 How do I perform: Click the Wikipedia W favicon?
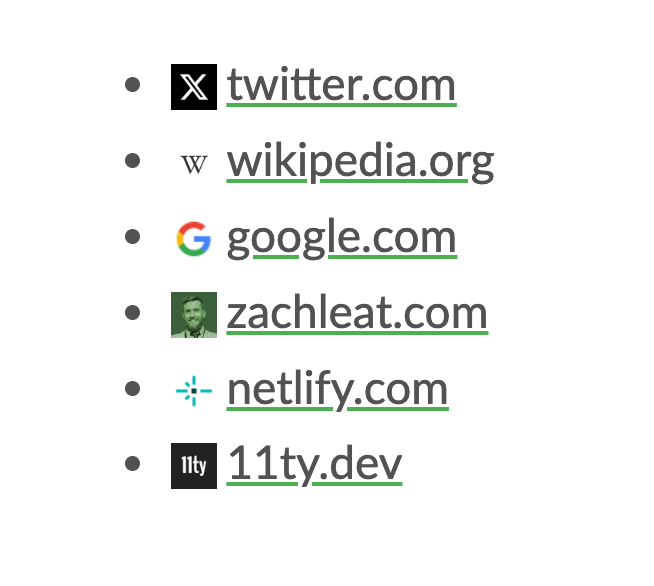194,164
